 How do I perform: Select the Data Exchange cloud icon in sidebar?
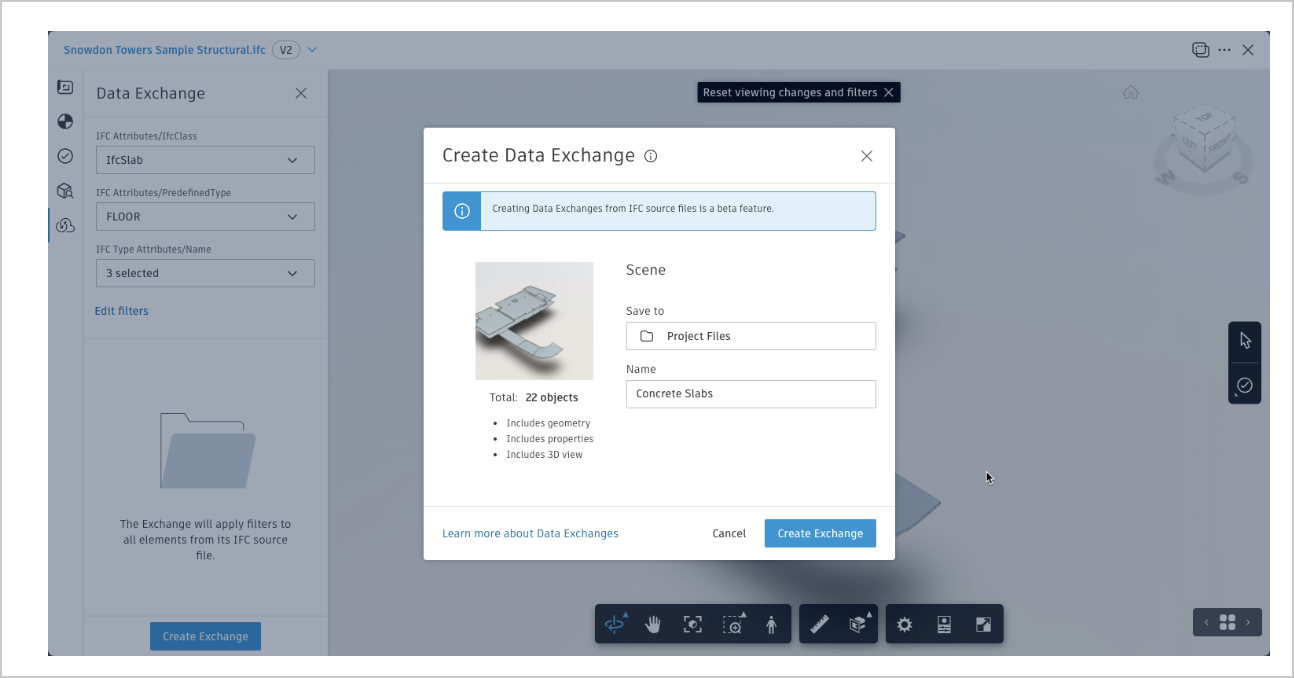[x=64, y=225]
